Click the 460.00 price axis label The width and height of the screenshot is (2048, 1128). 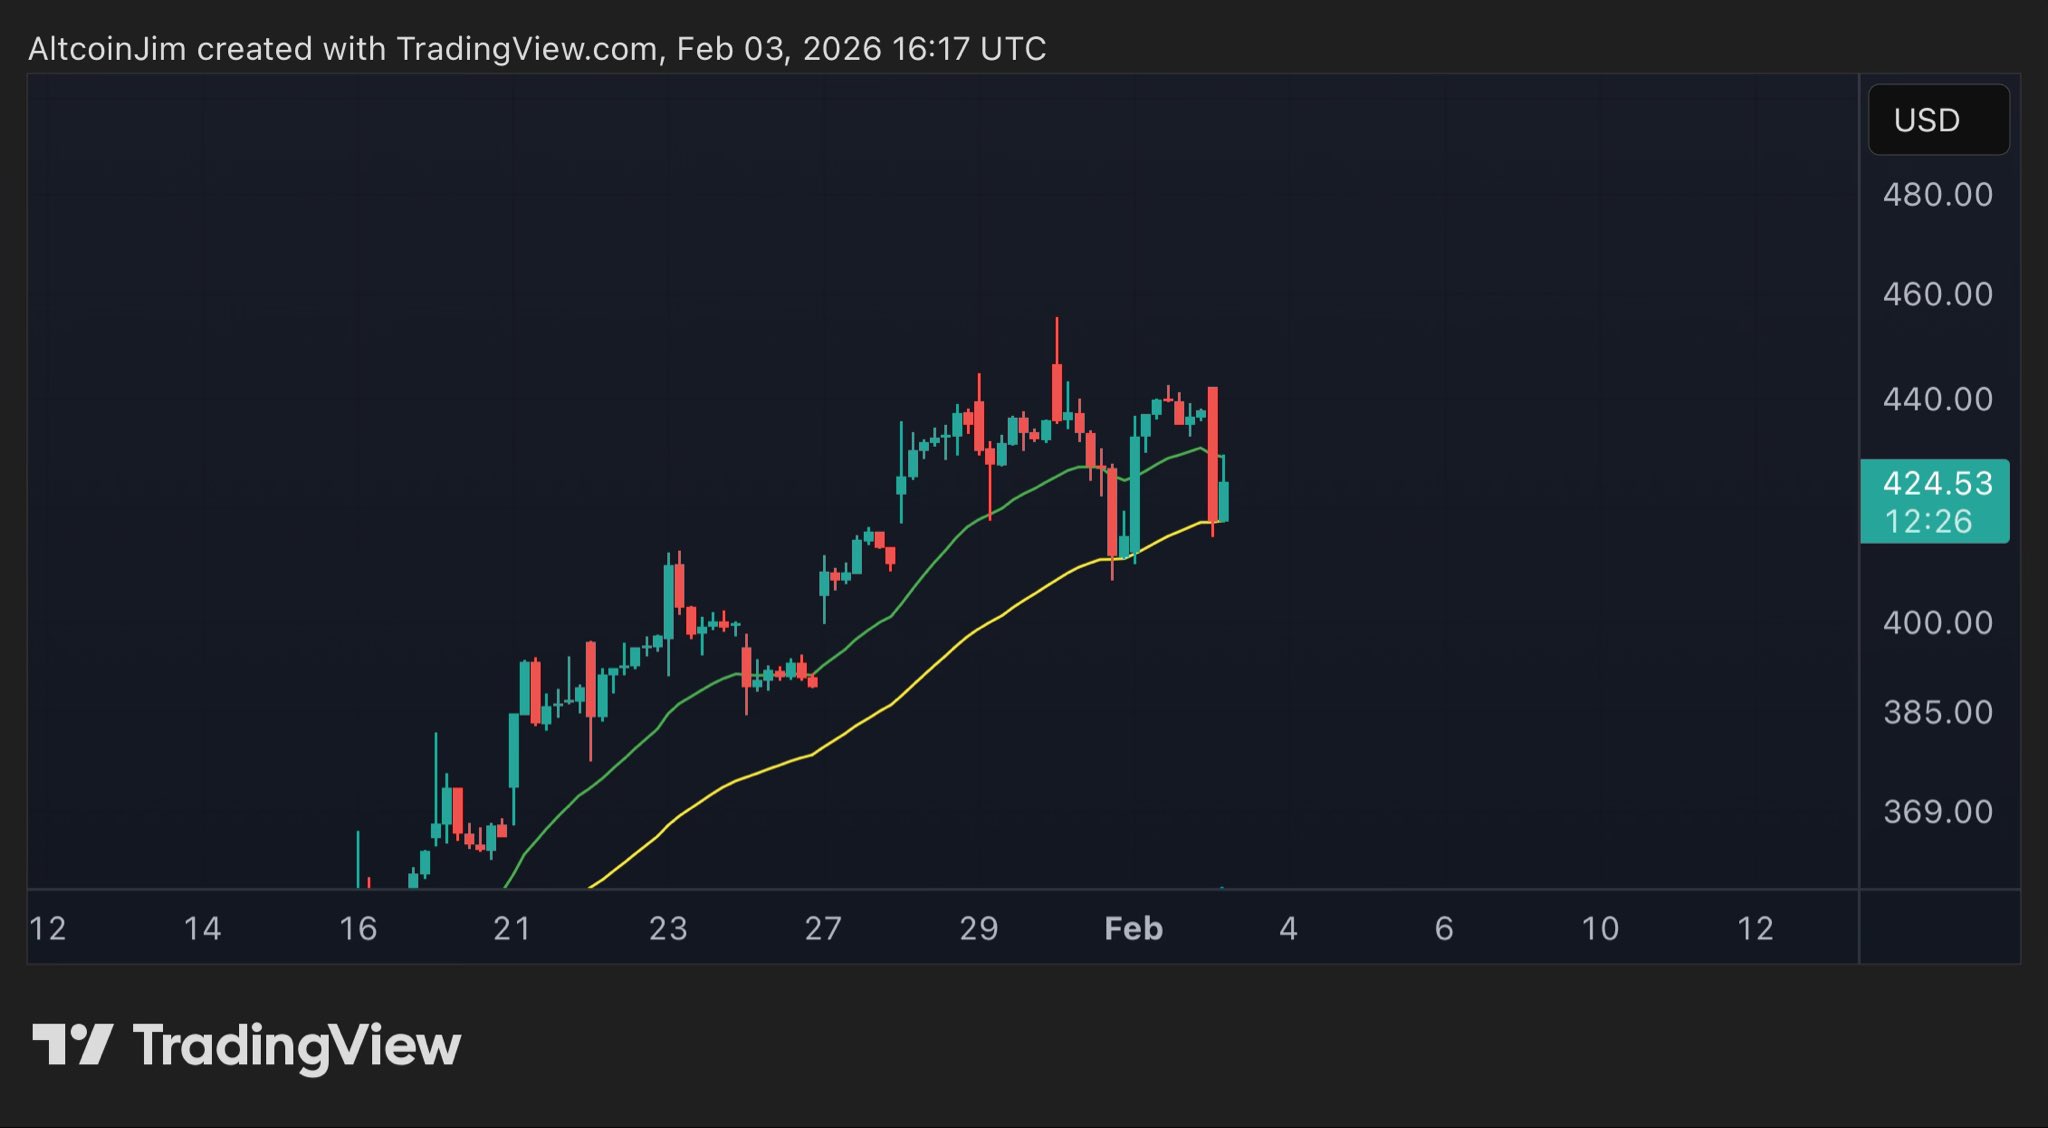(x=1937, y=294)
